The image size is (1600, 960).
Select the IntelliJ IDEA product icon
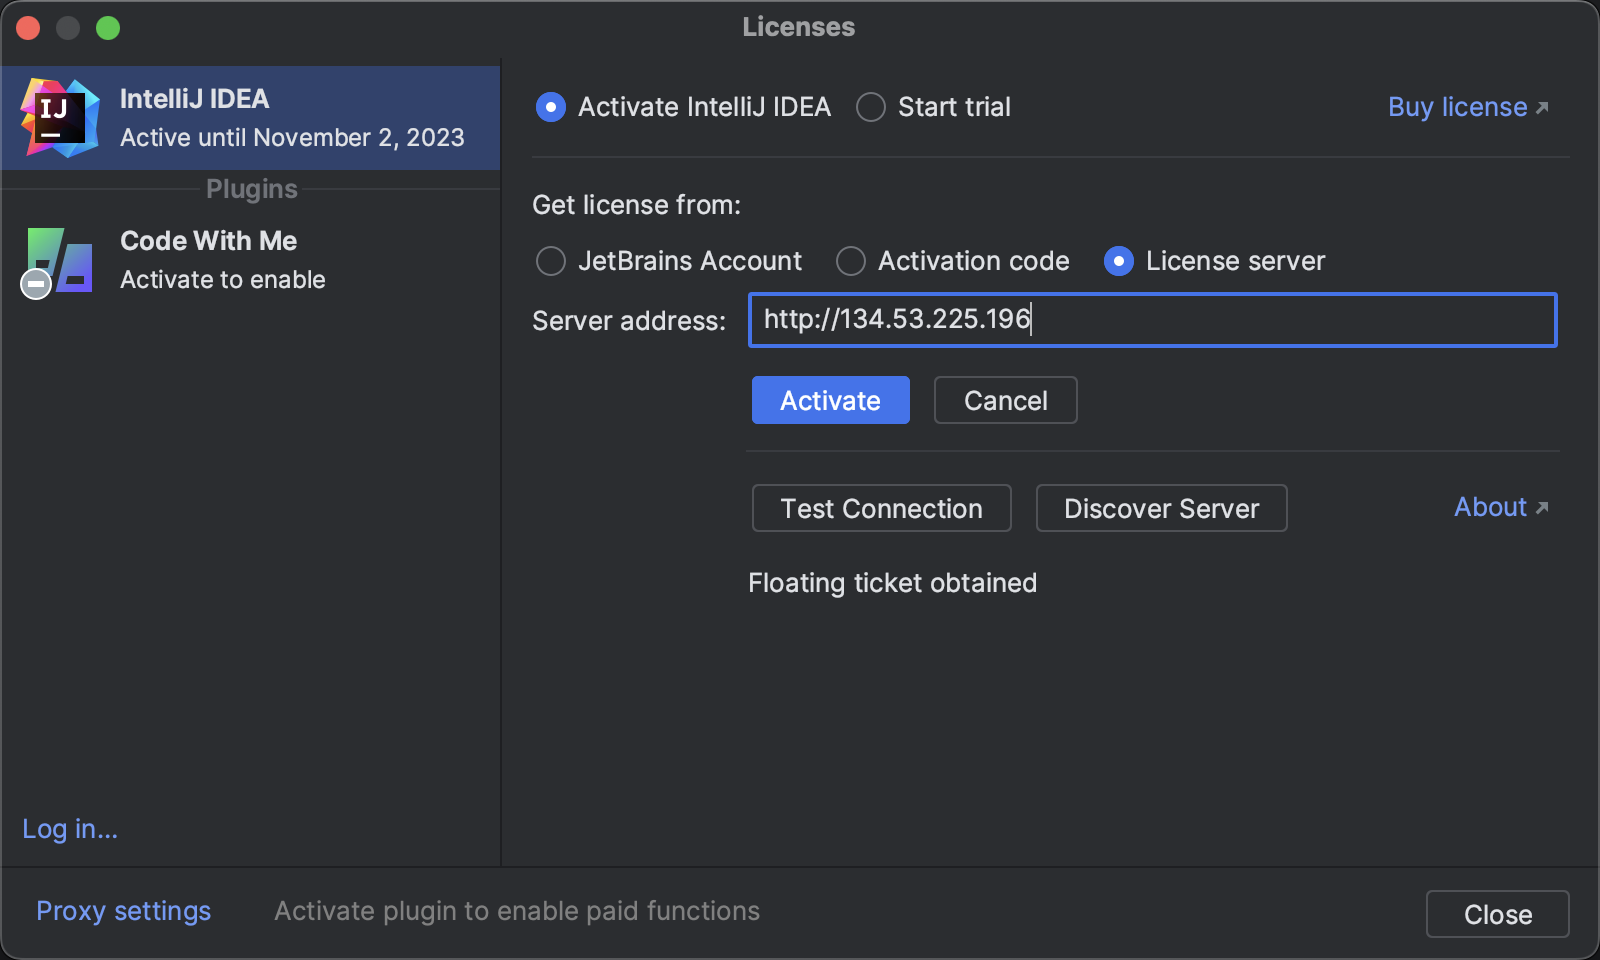60,118
